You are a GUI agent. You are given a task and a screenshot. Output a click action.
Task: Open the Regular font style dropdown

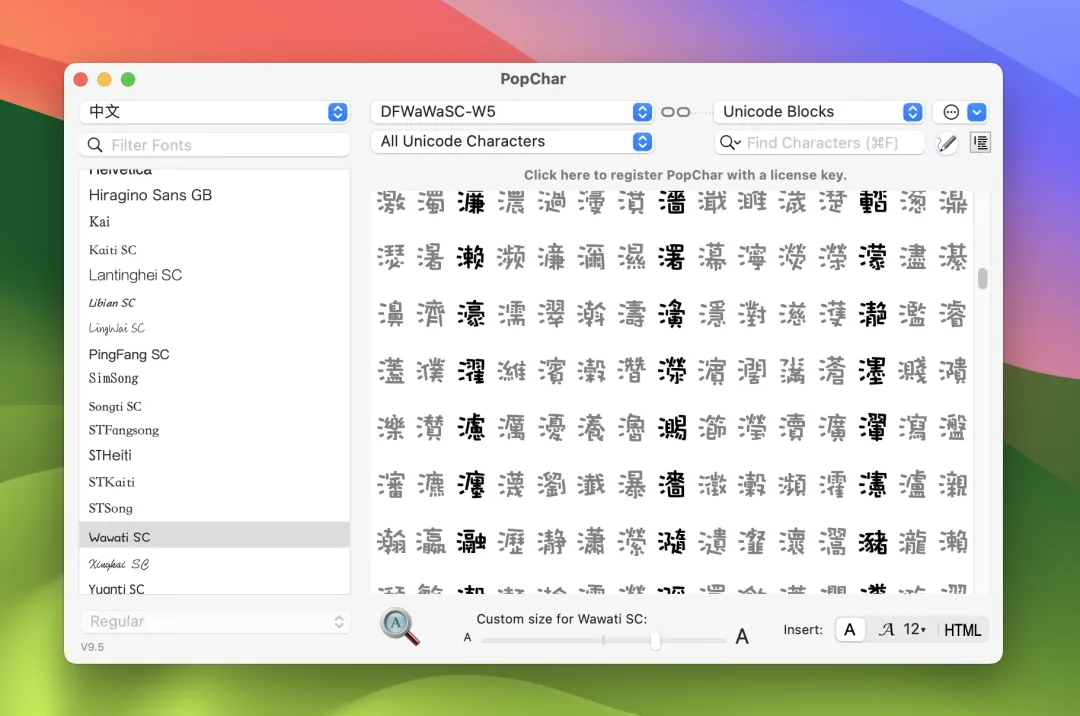tap(215, 622)
